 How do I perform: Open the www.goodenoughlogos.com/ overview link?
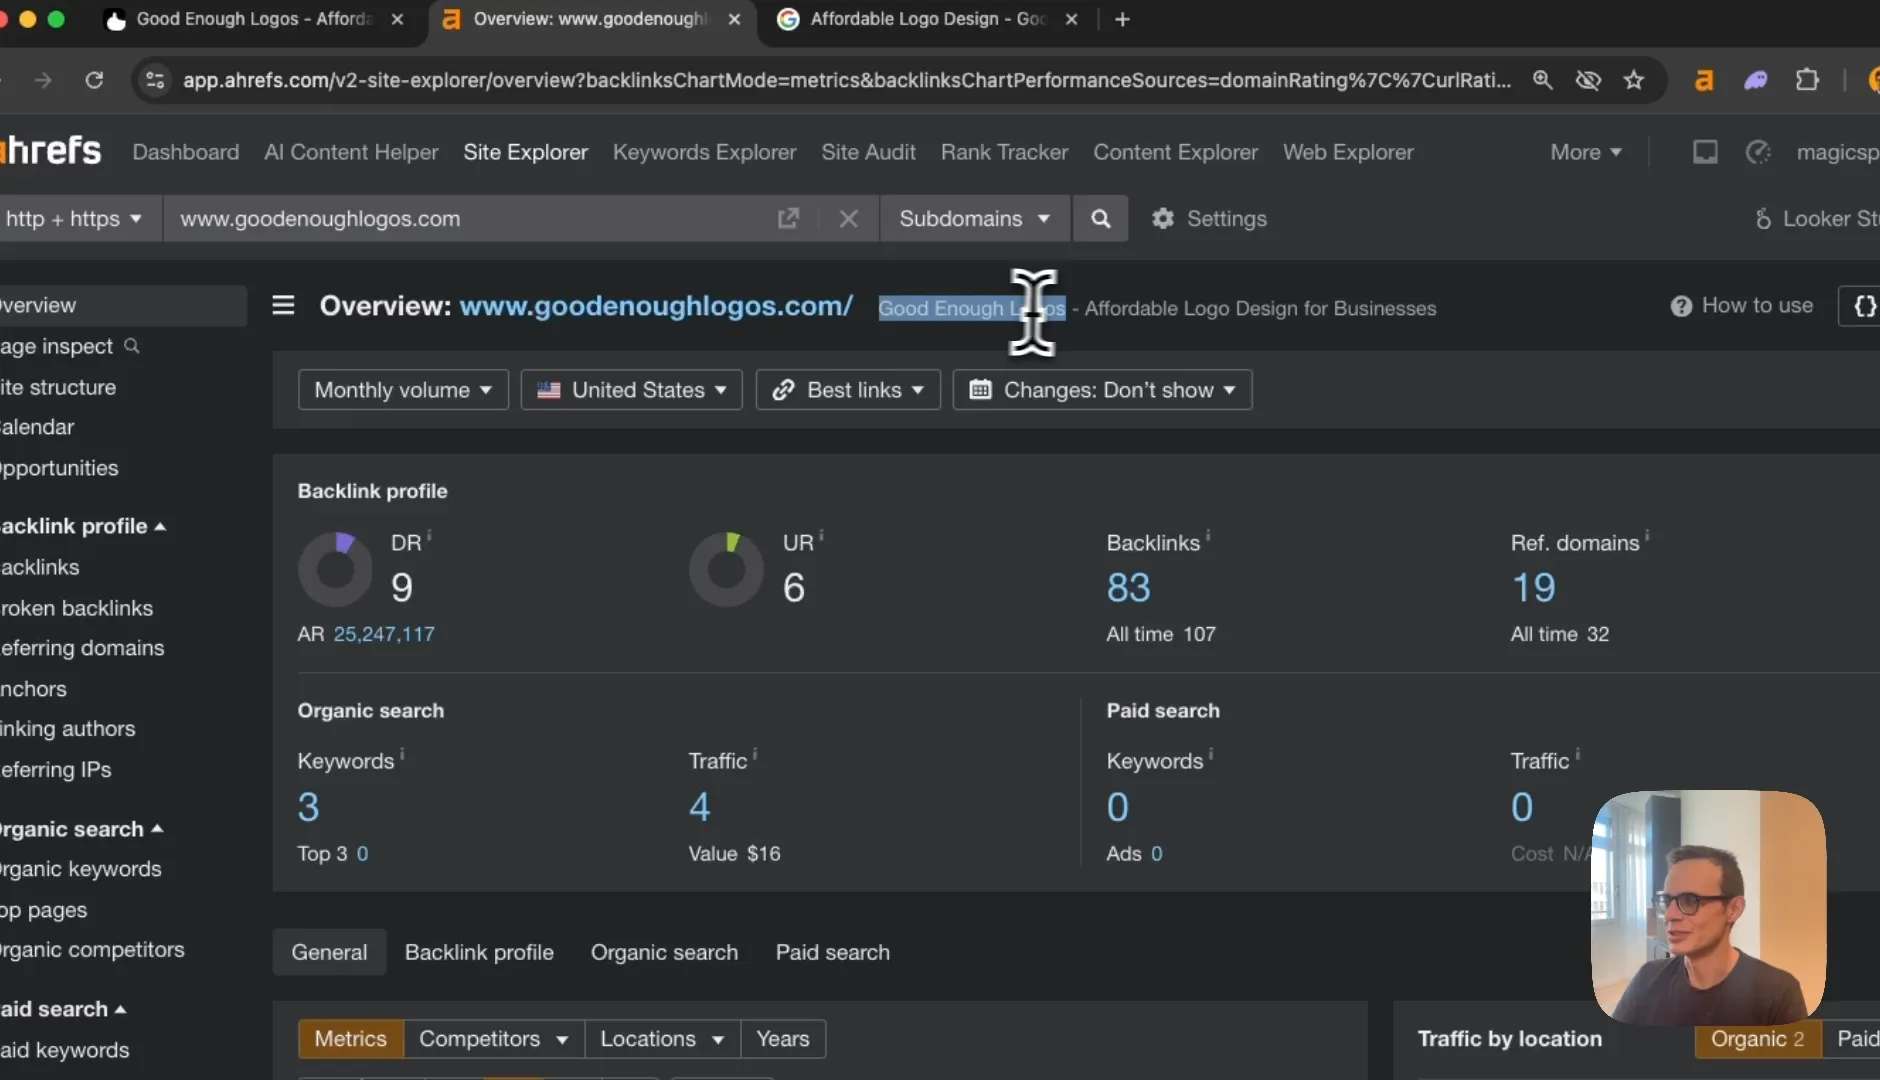656,306
